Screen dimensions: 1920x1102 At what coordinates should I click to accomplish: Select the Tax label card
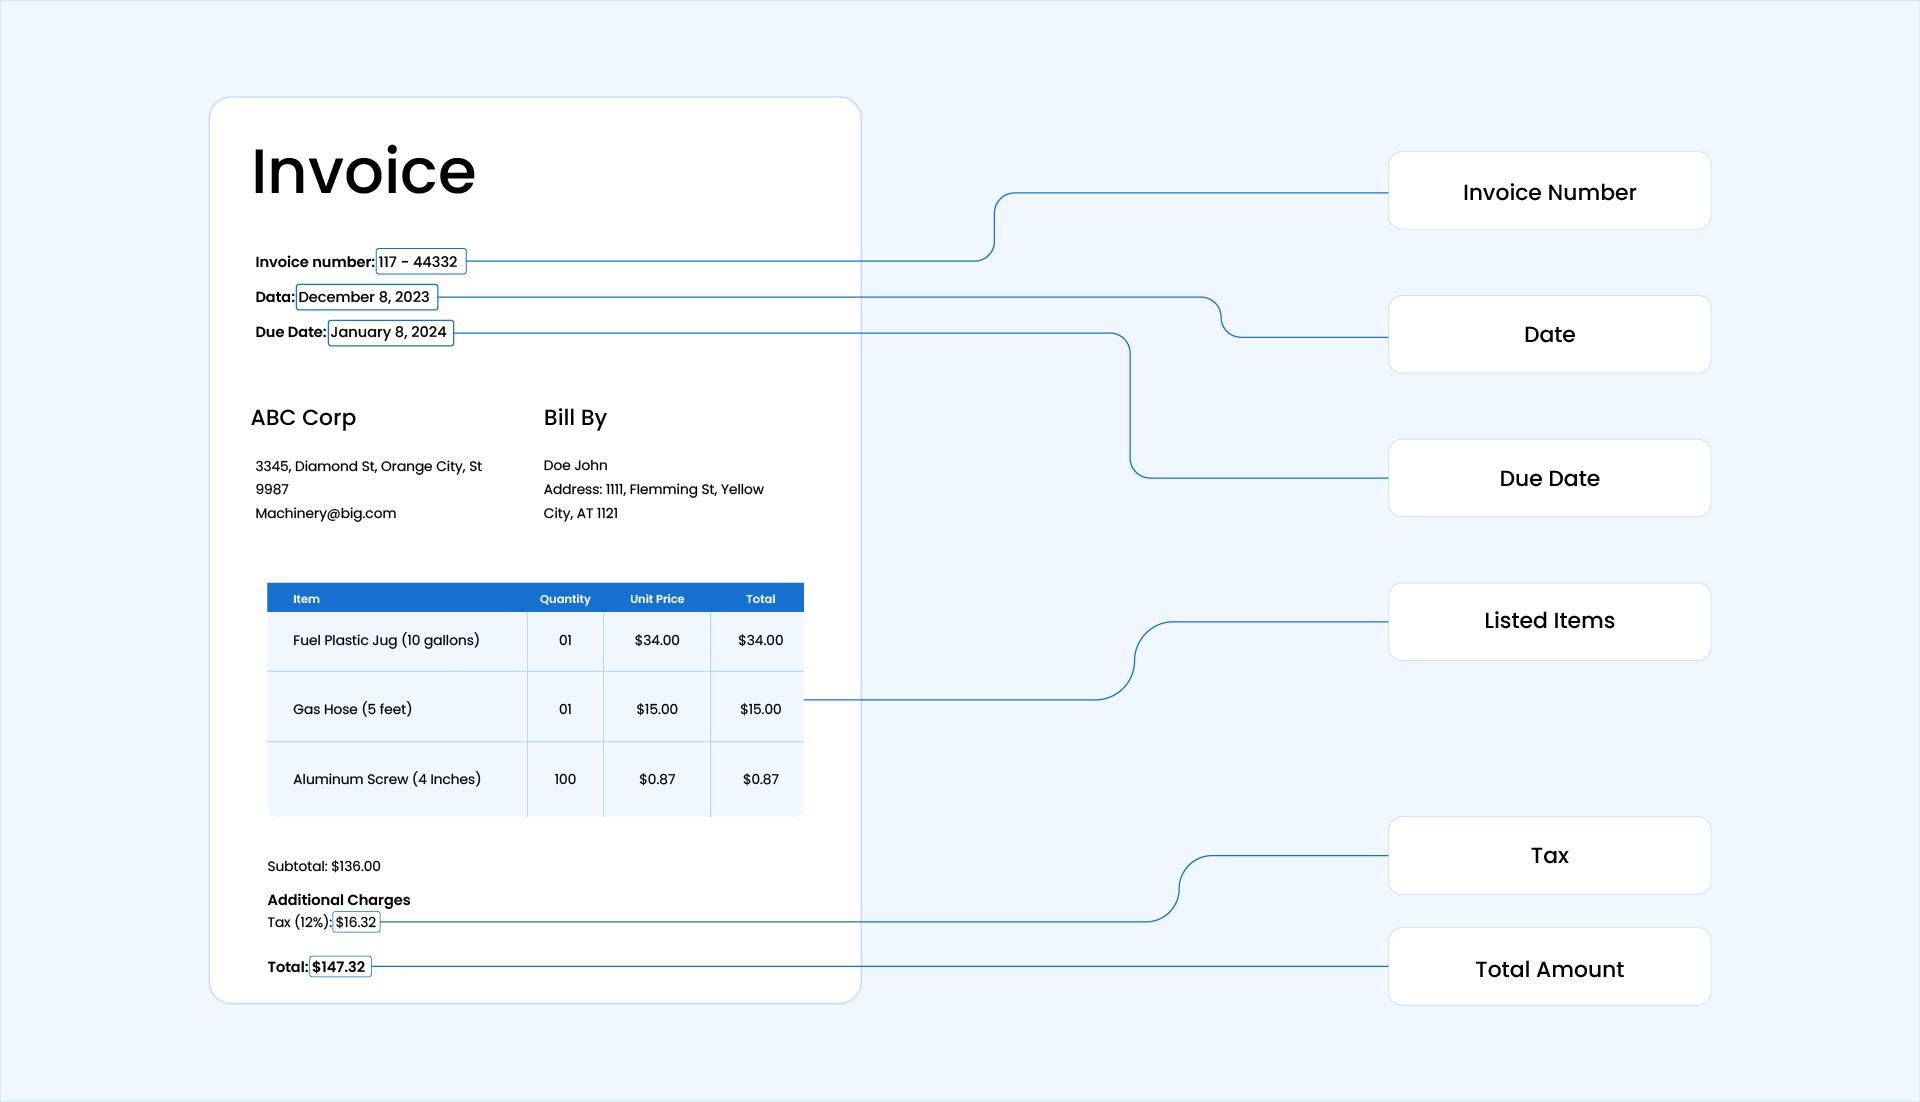click(x=1549, y=855)
